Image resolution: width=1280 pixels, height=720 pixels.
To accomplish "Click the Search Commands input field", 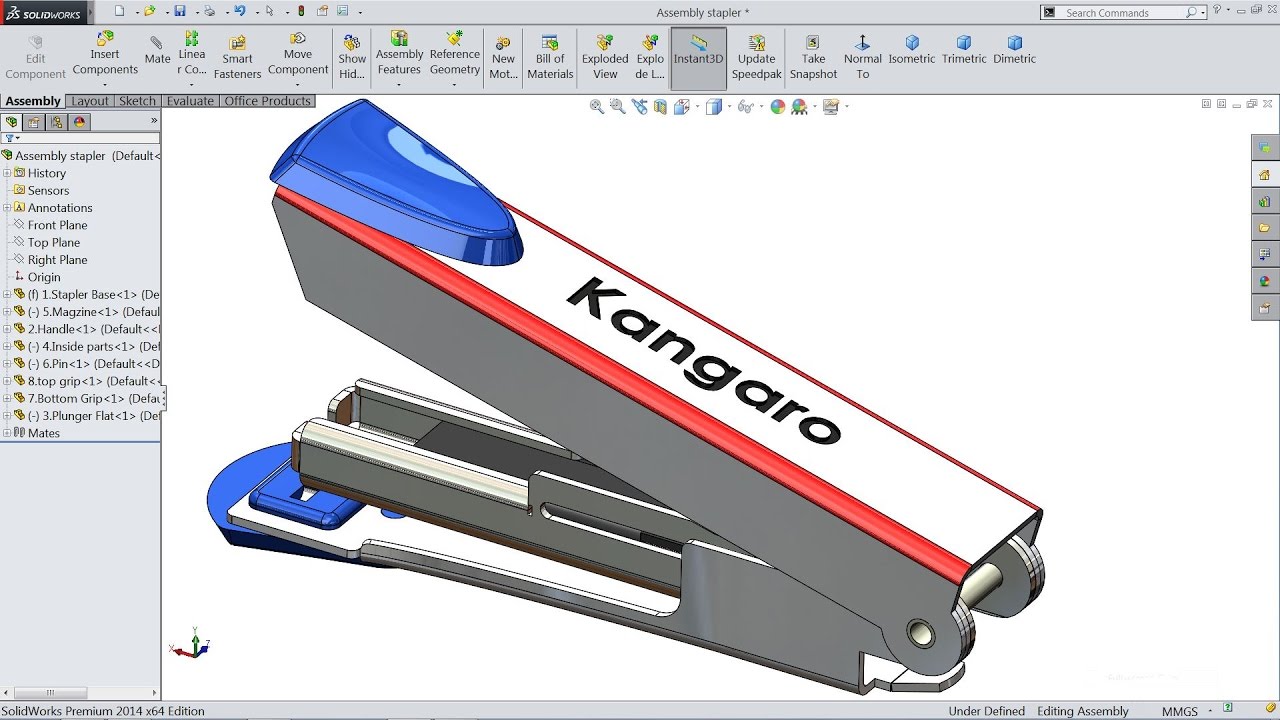I will (x=1123, y=13).
